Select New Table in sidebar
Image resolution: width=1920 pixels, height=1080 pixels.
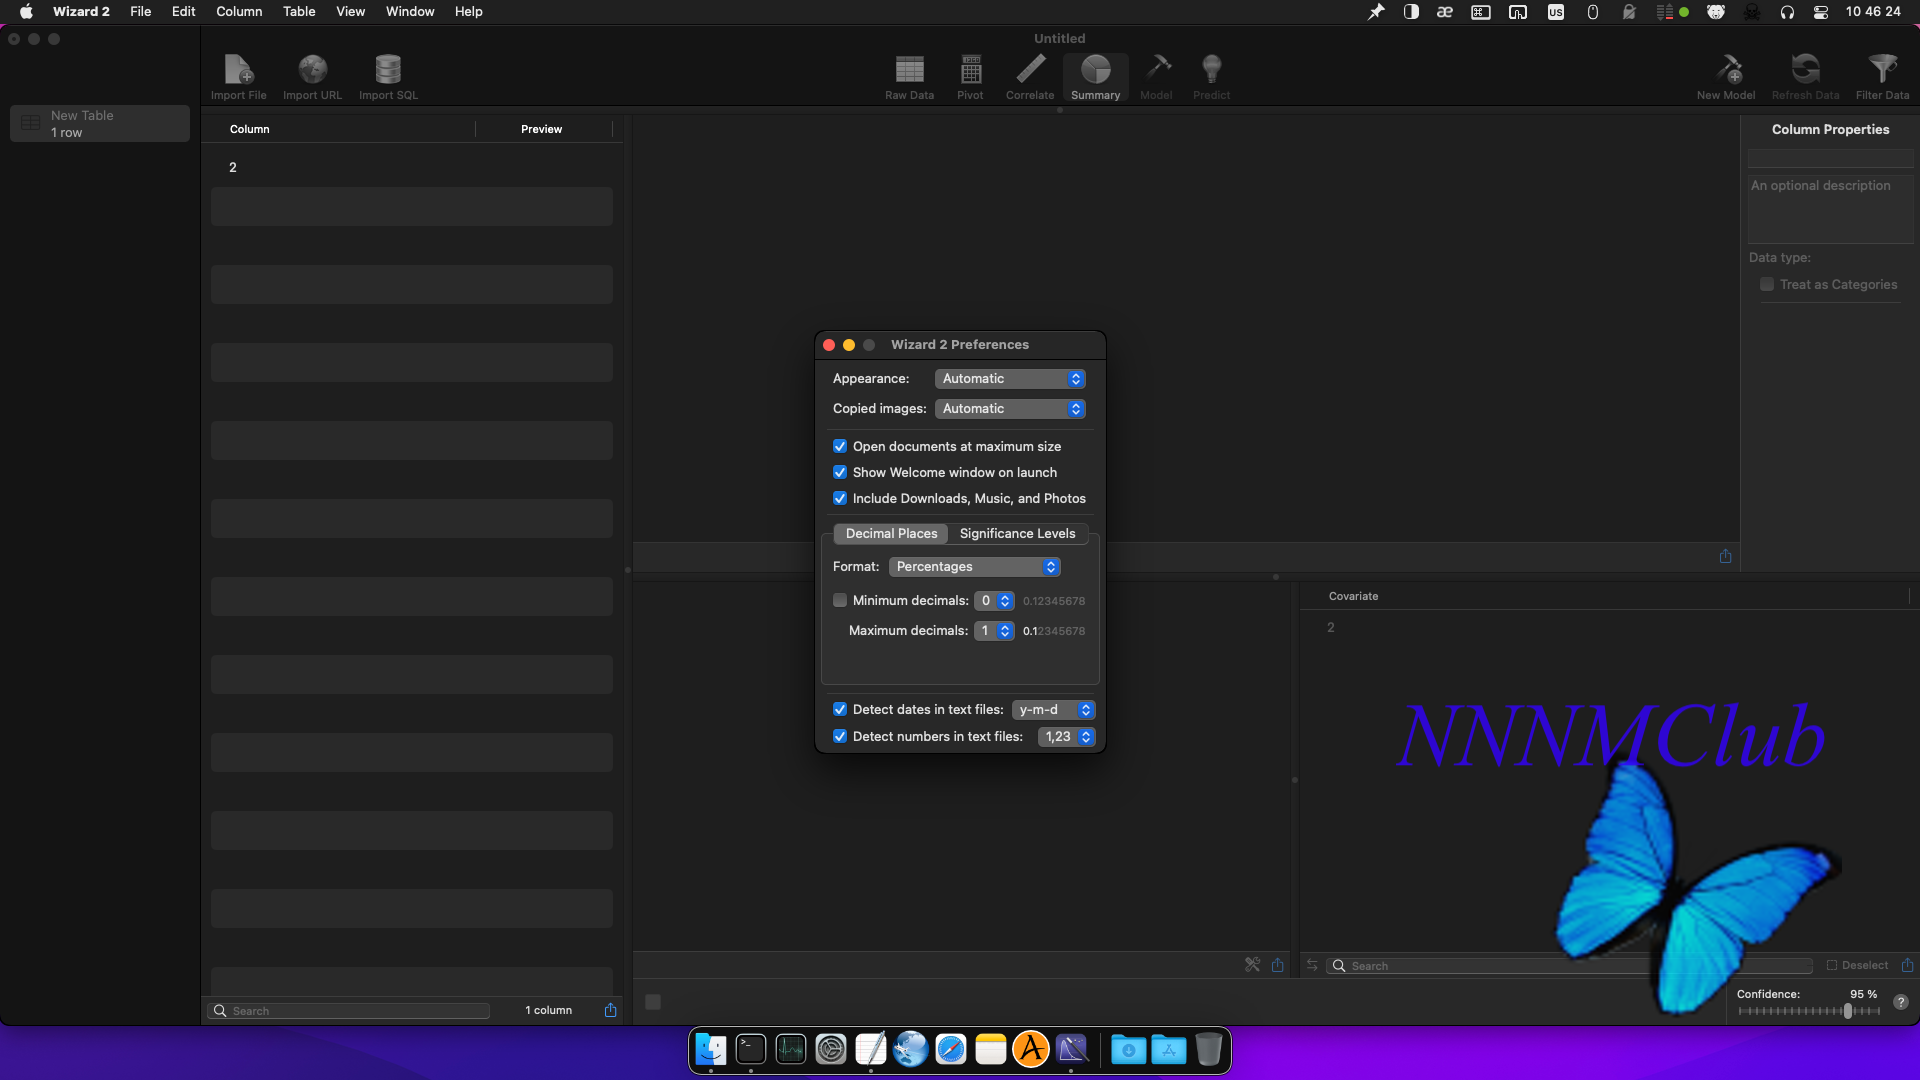click(100, 123)
